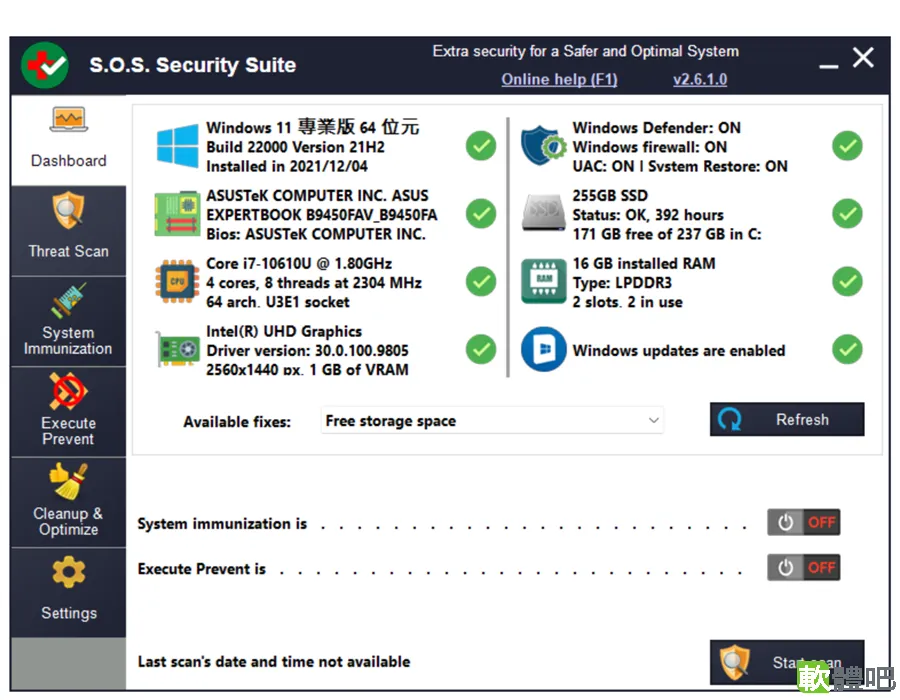
Task: Click the Windows updates icon
Action: point(544,349)
